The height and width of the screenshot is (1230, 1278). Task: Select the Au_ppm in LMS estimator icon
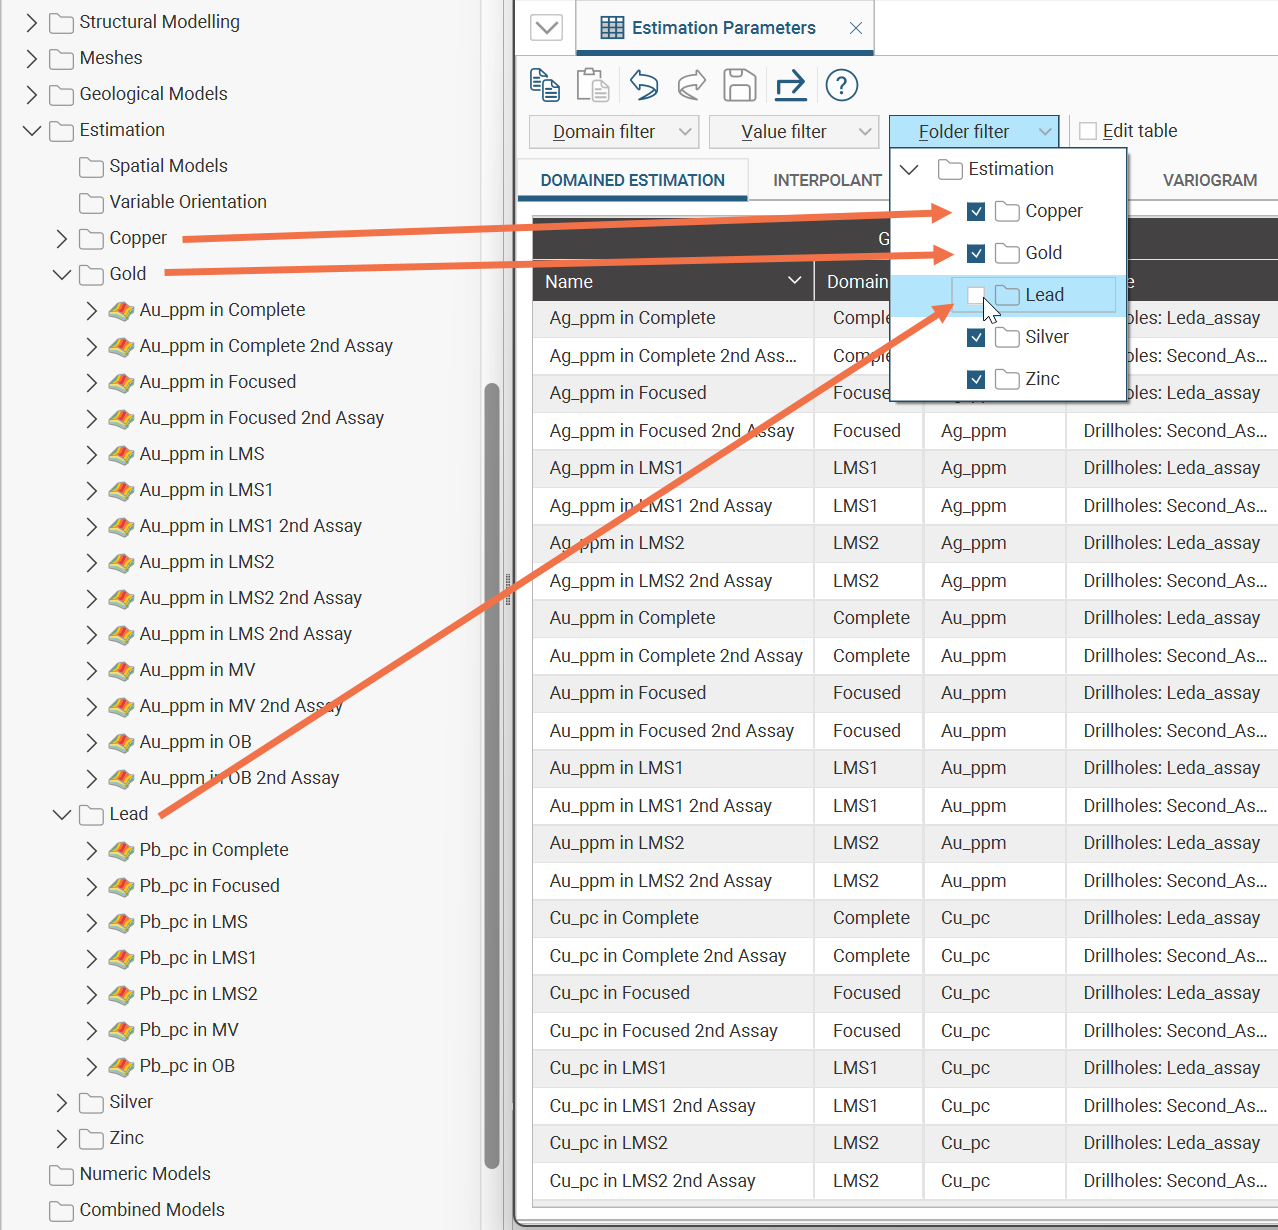[121, 454]
